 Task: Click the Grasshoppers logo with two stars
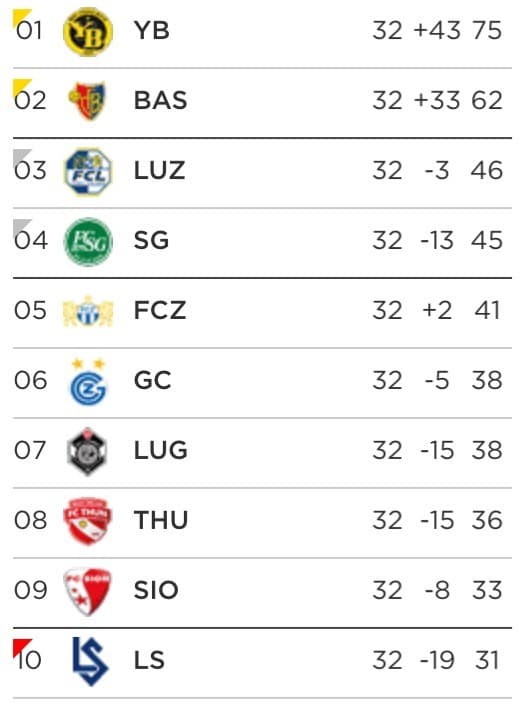[x=89, y=382]
